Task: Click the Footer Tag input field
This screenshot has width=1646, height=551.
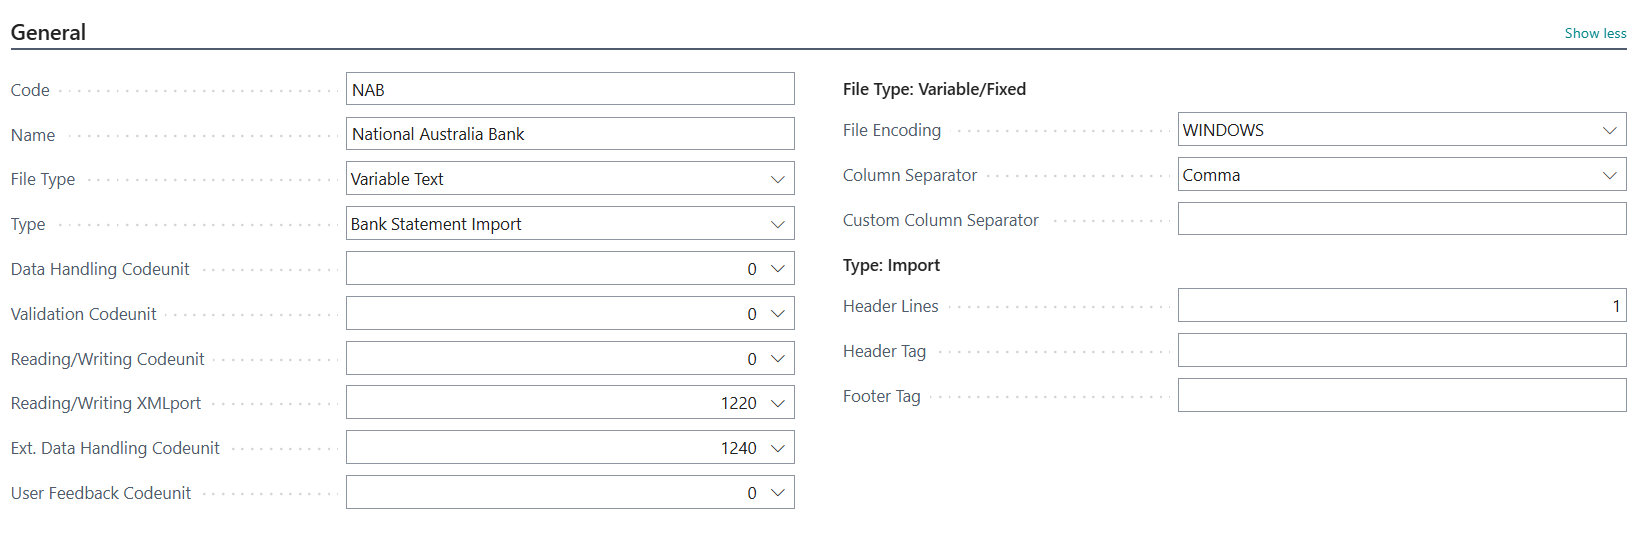Action: (x=1401, y=396)
